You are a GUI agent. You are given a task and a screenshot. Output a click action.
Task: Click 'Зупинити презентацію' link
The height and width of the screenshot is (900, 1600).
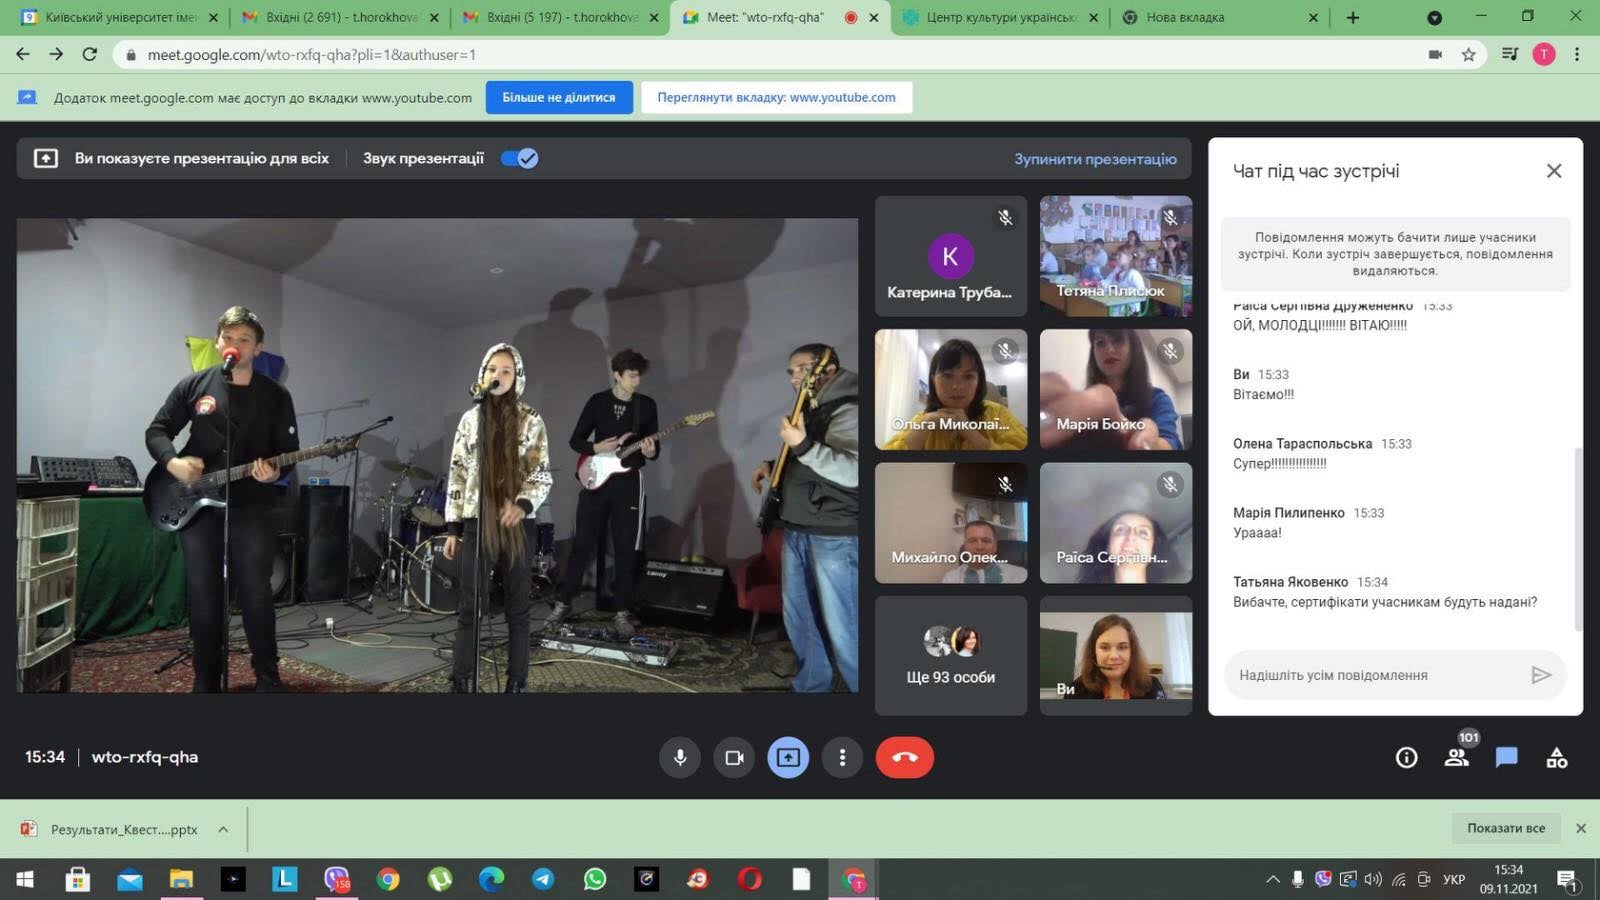coord(1095,159)
